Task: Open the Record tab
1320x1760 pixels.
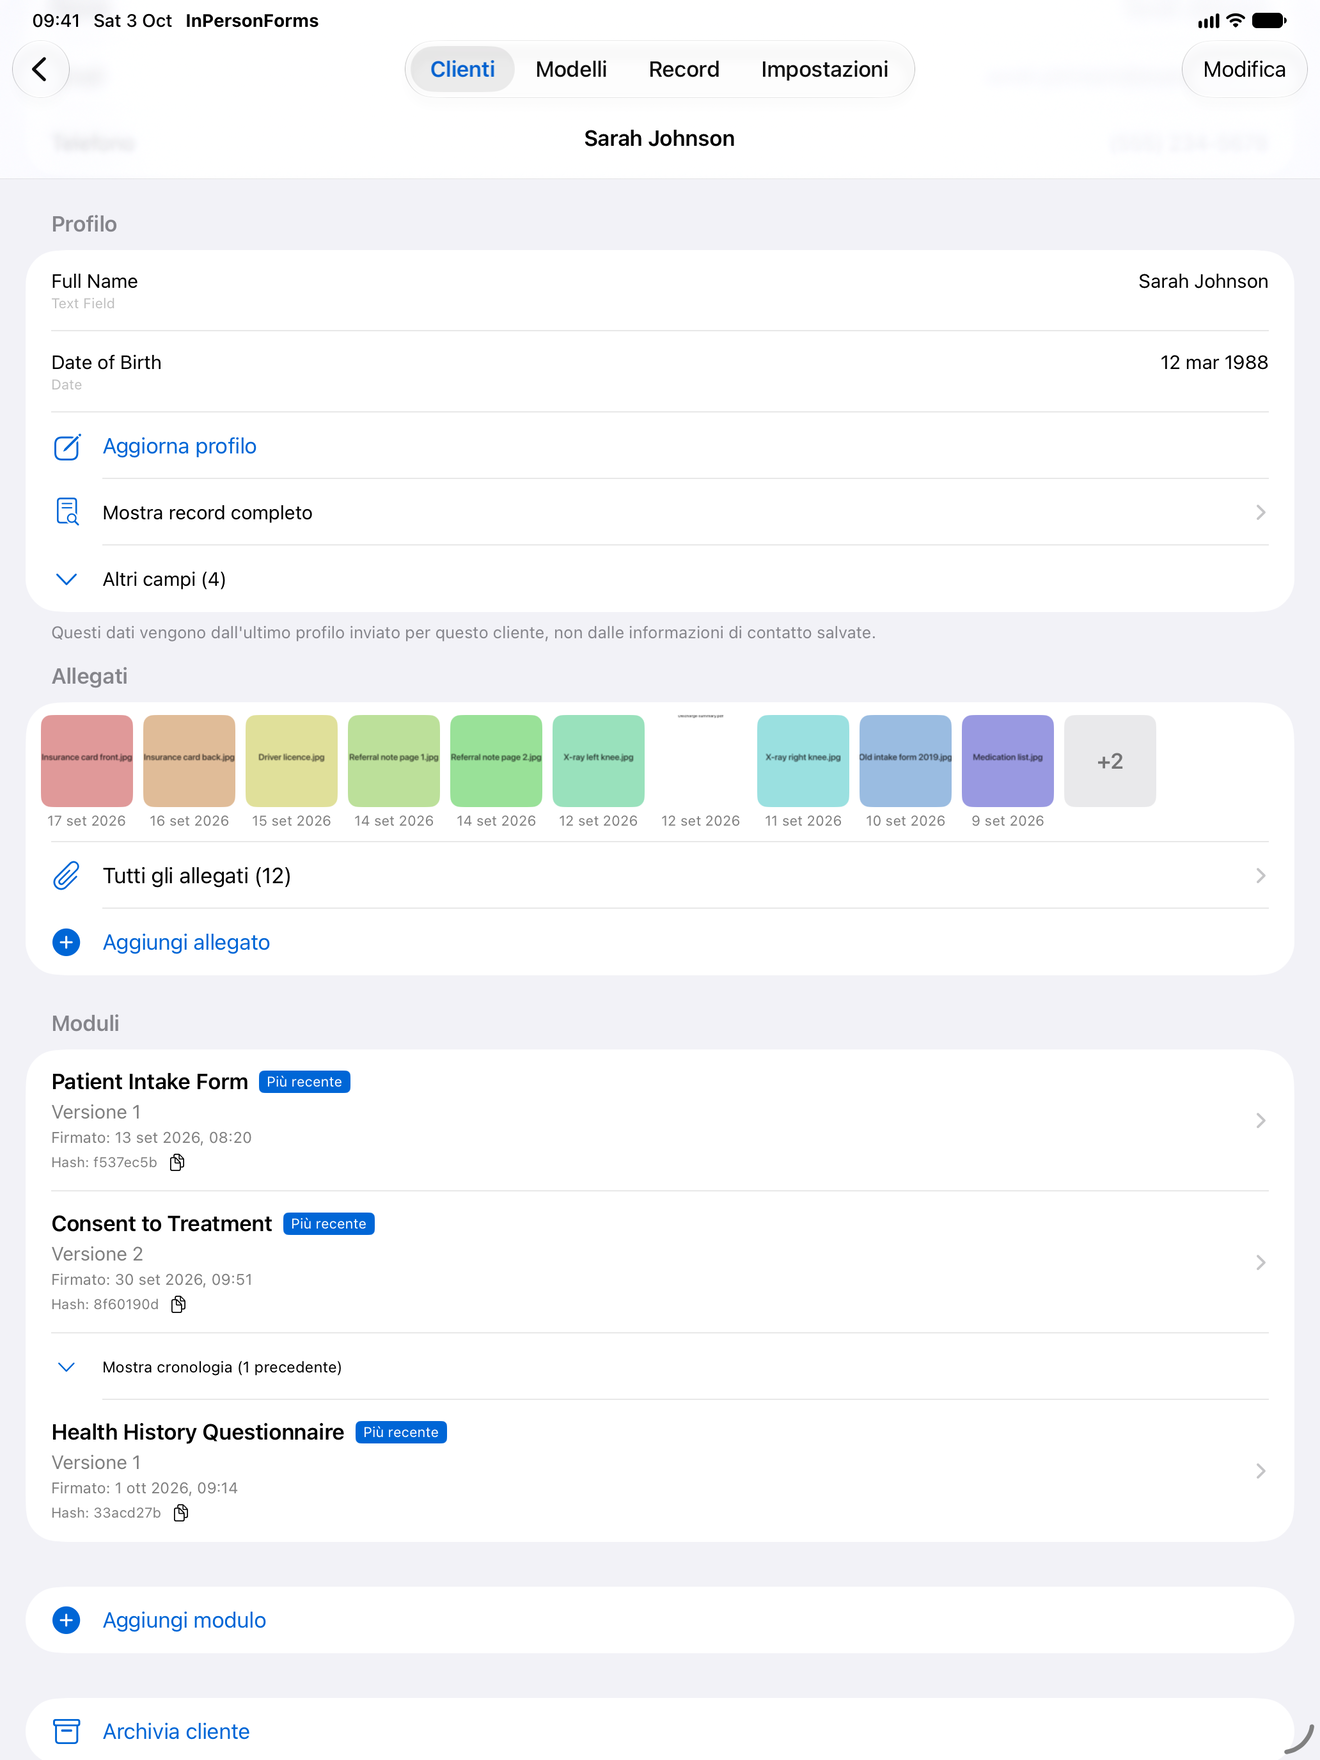Action: 684,69
